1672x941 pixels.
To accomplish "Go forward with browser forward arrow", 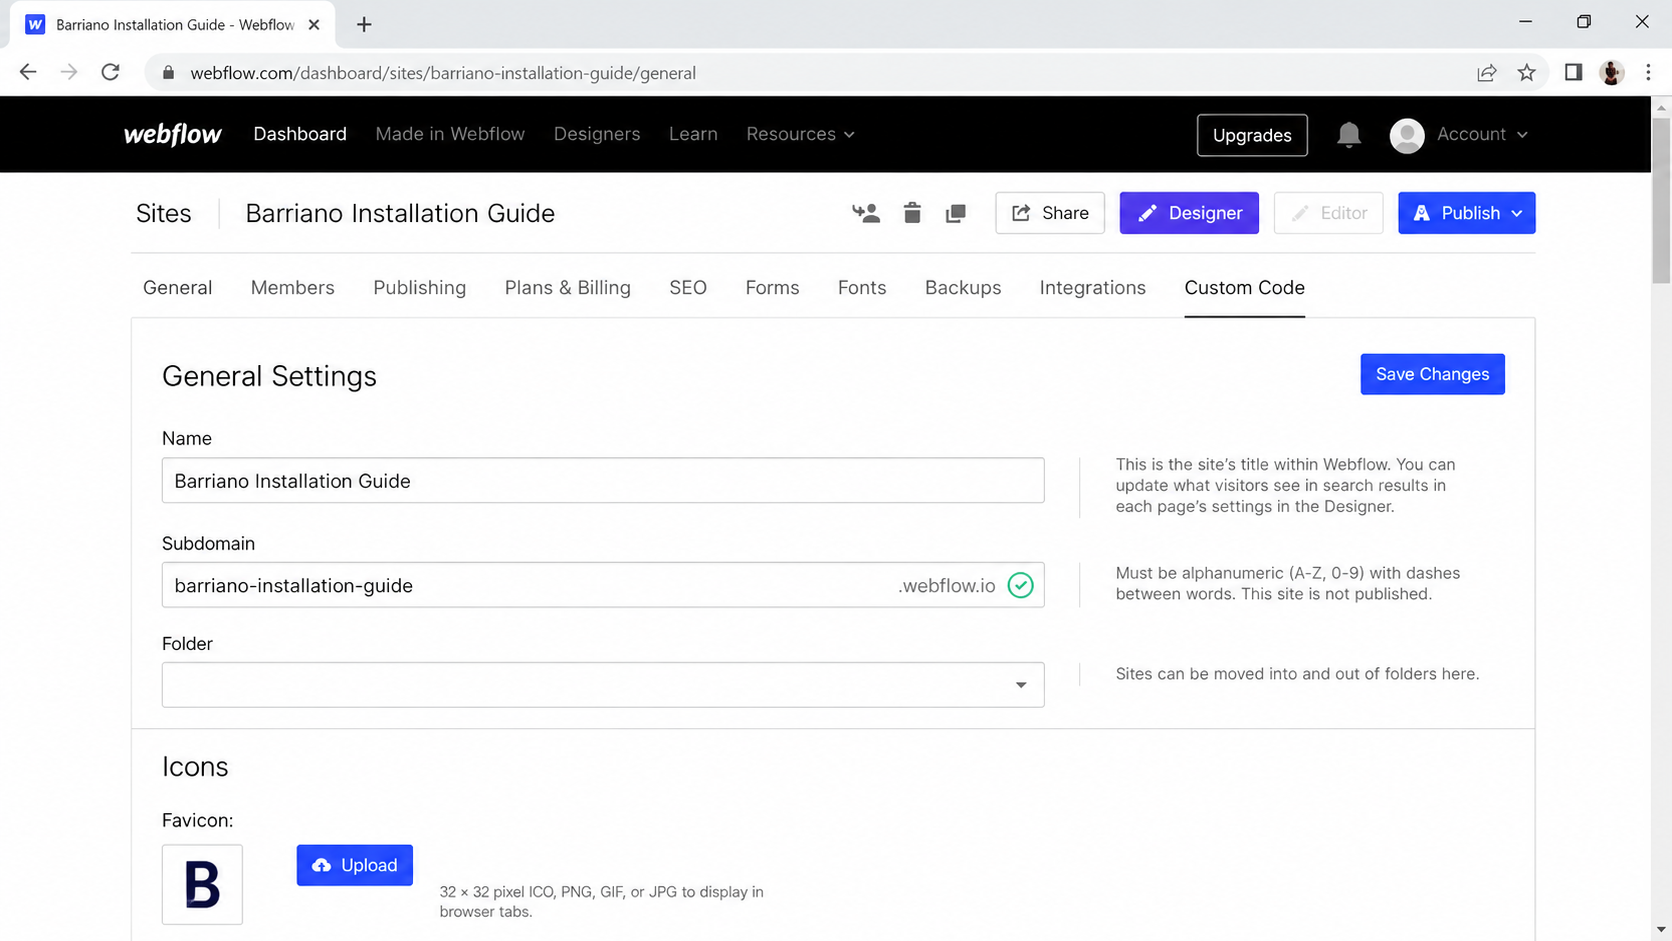I will tap(69, 72).
